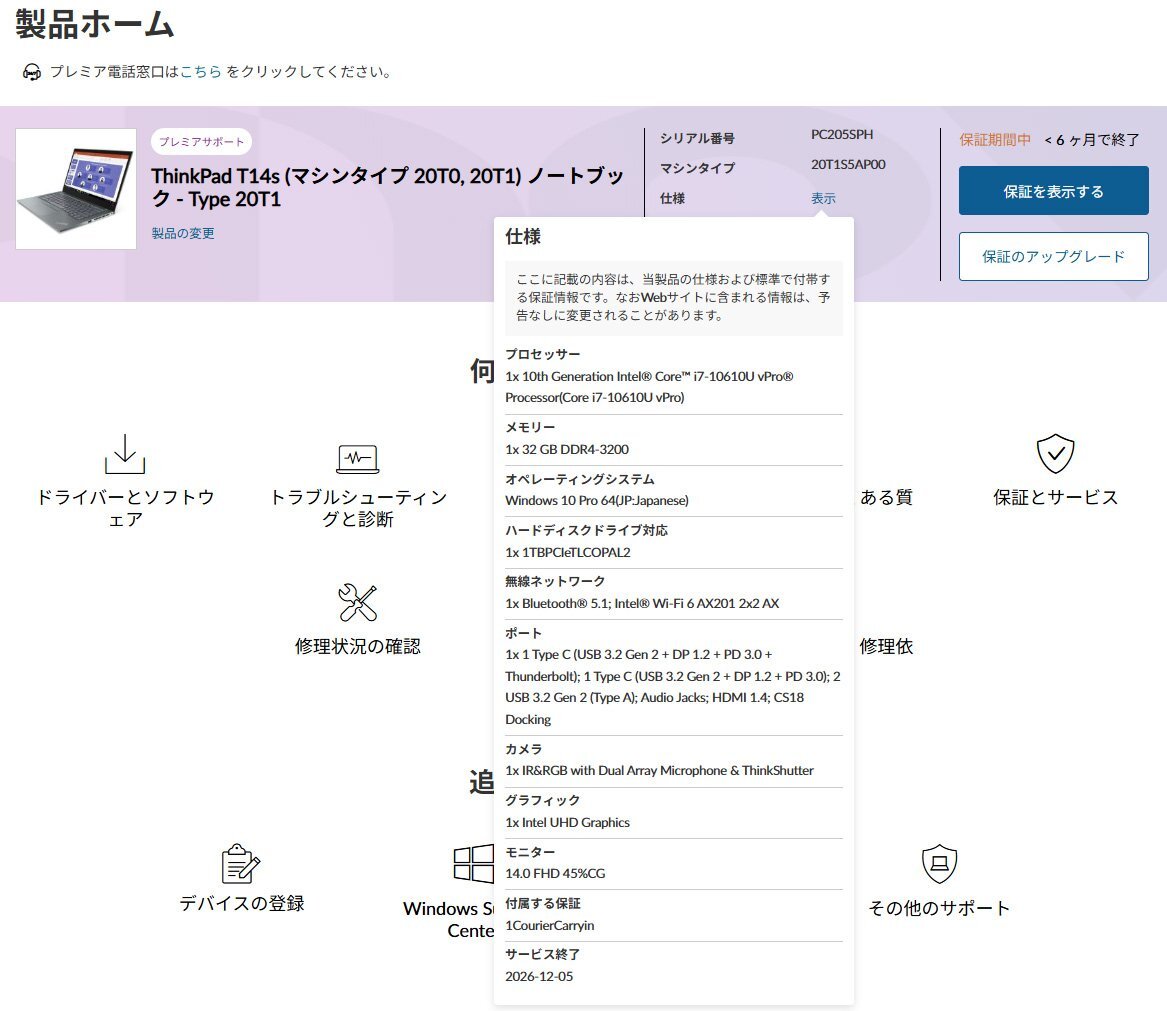Click service end date 2026-12-05
This screenshot has height=1011, width=1167.
coord(539,976)
